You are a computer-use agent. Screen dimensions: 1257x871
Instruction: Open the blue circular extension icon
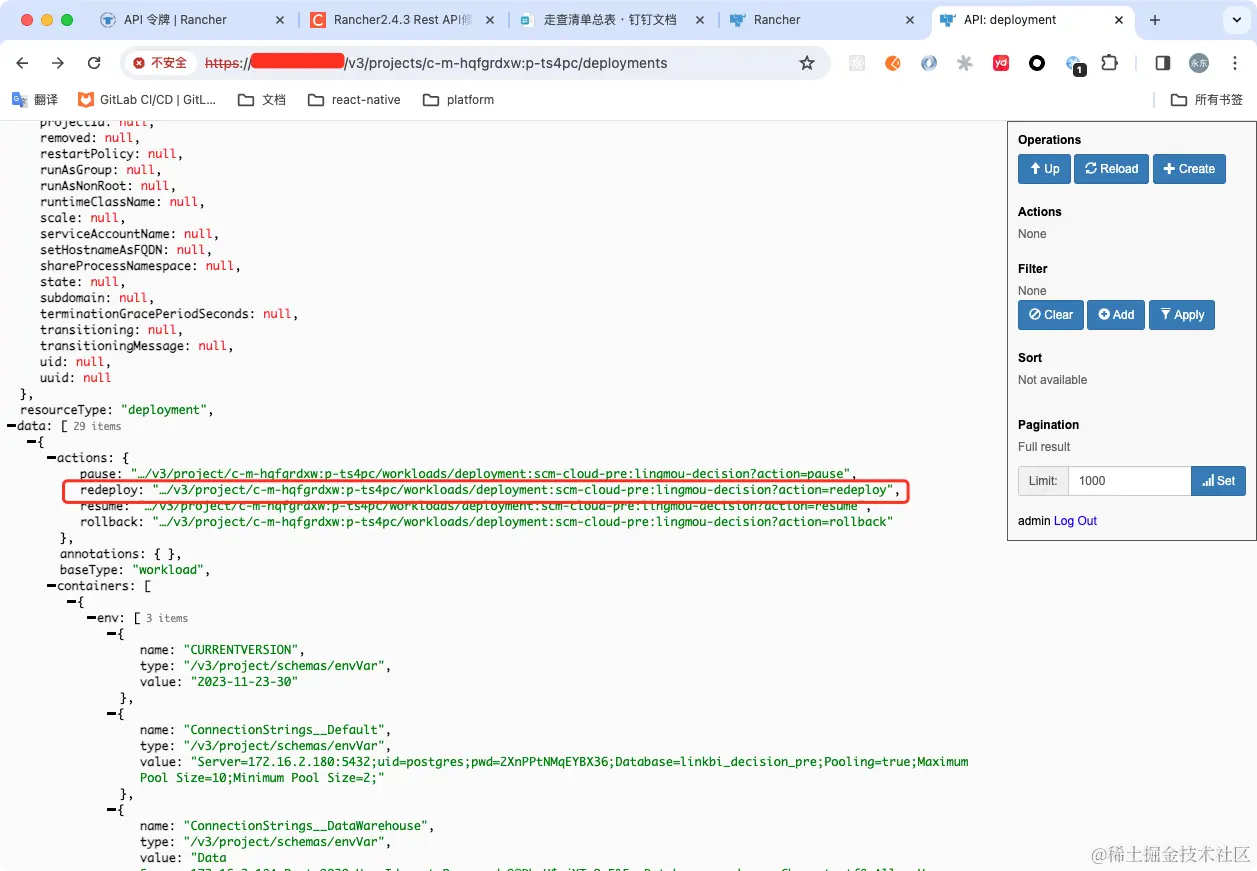pos(929,63)
